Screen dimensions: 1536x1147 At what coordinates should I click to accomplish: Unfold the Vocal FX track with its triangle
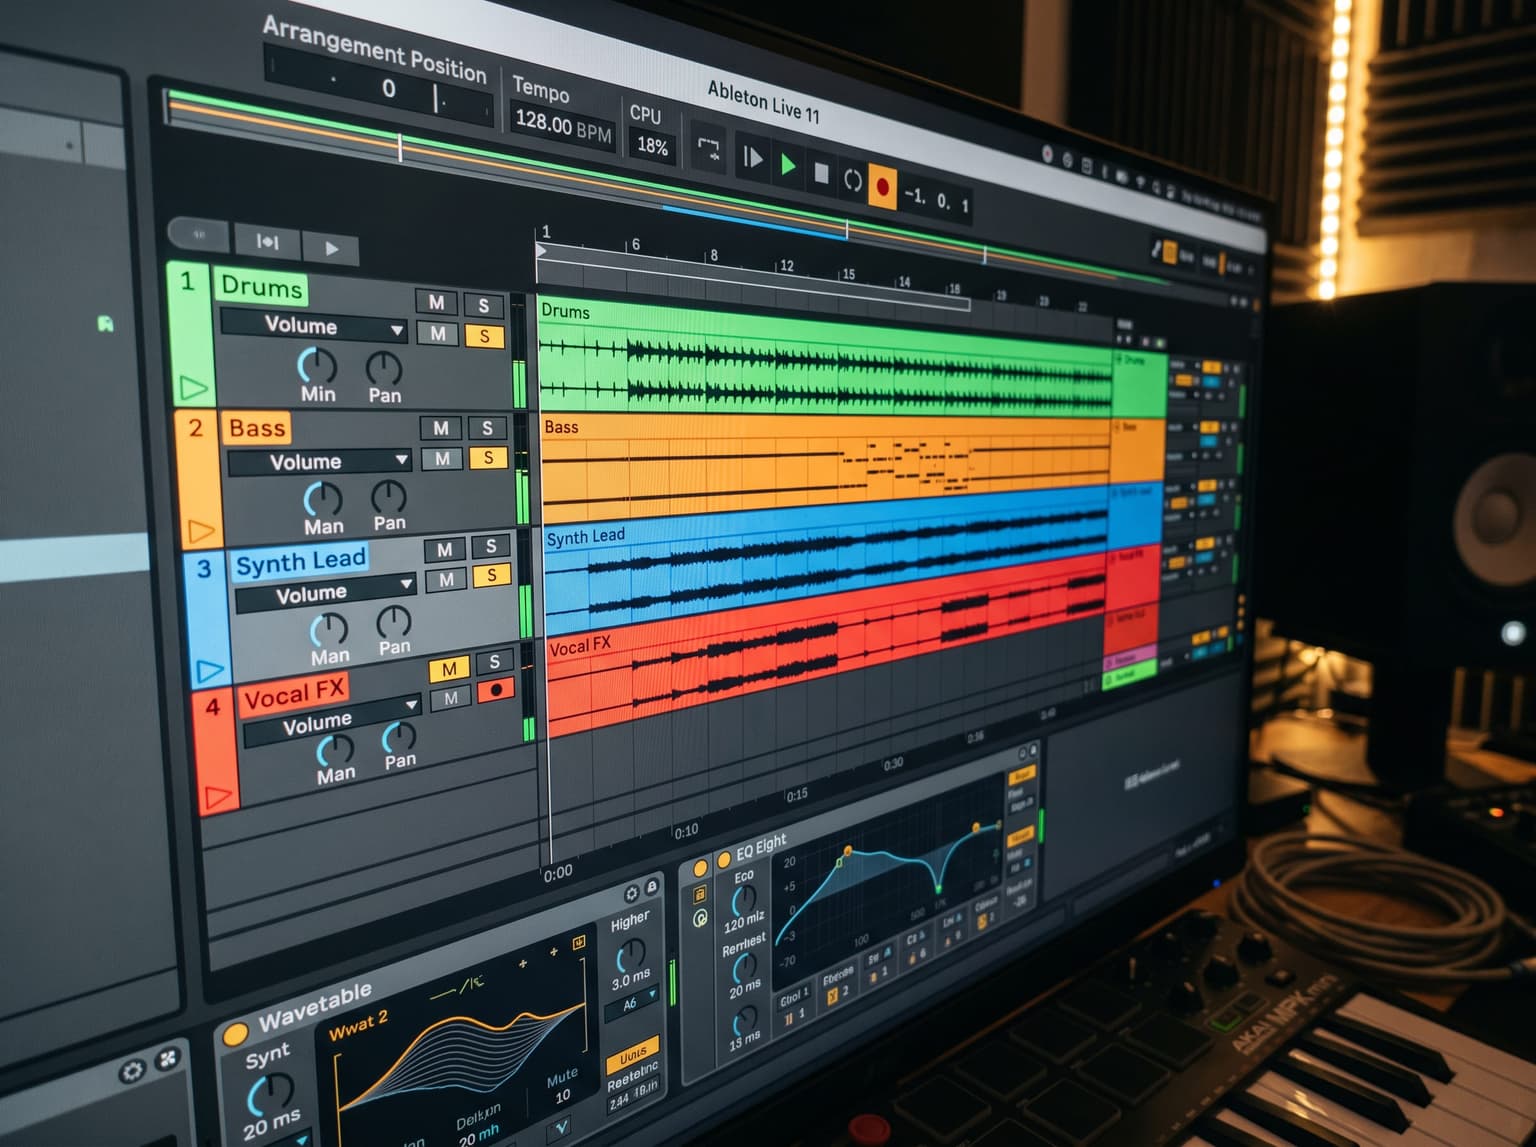218,797
